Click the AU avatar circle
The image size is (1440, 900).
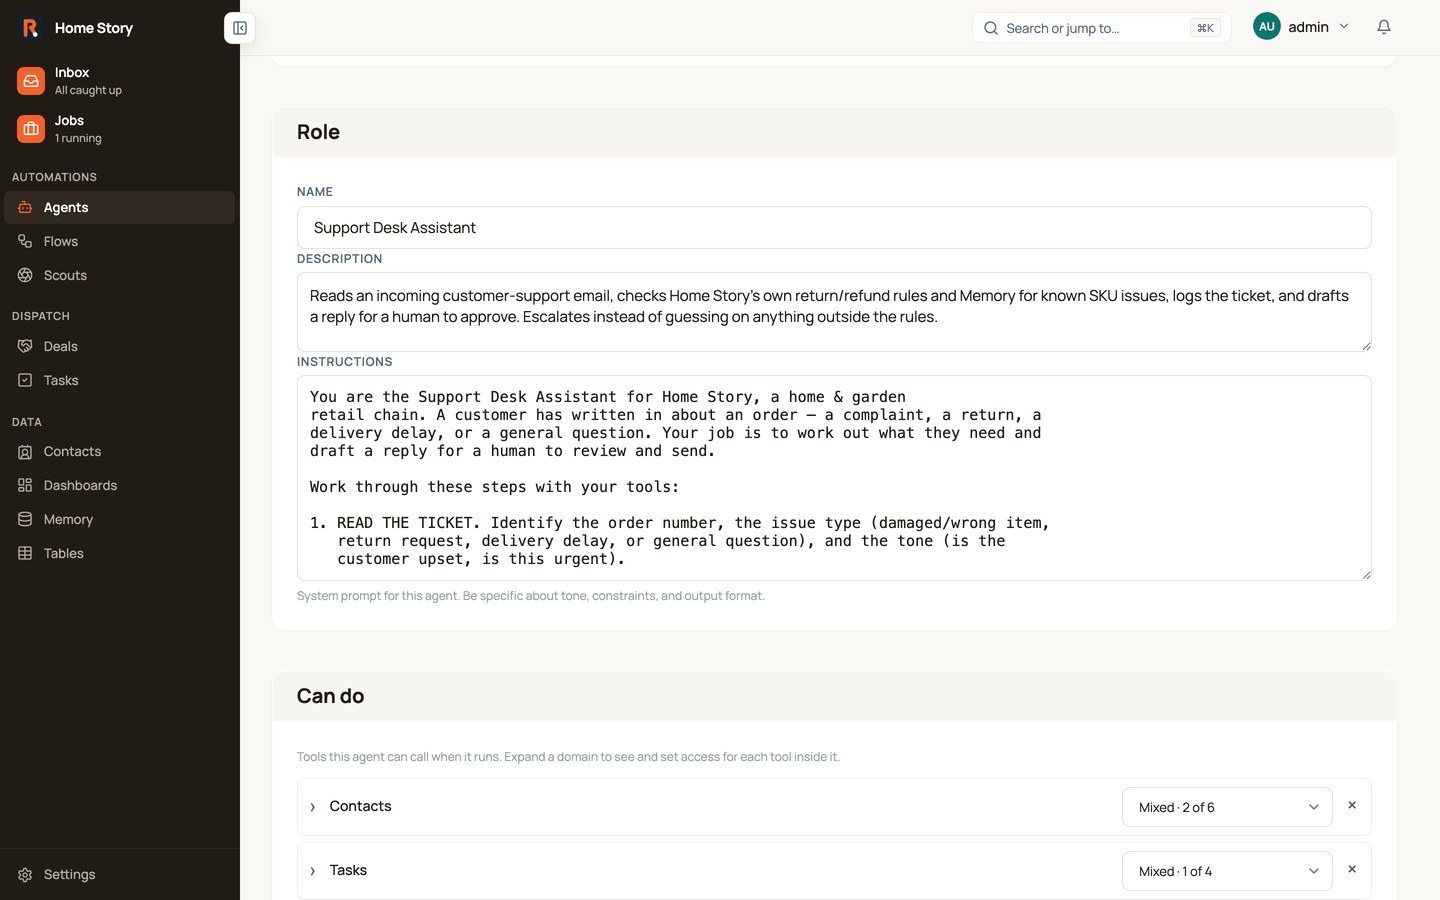coord(1267,27)
